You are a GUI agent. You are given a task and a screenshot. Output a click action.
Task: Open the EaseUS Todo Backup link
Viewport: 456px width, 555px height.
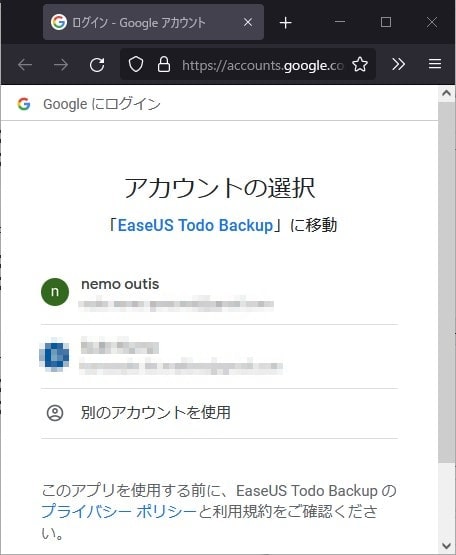coord(195,225)
